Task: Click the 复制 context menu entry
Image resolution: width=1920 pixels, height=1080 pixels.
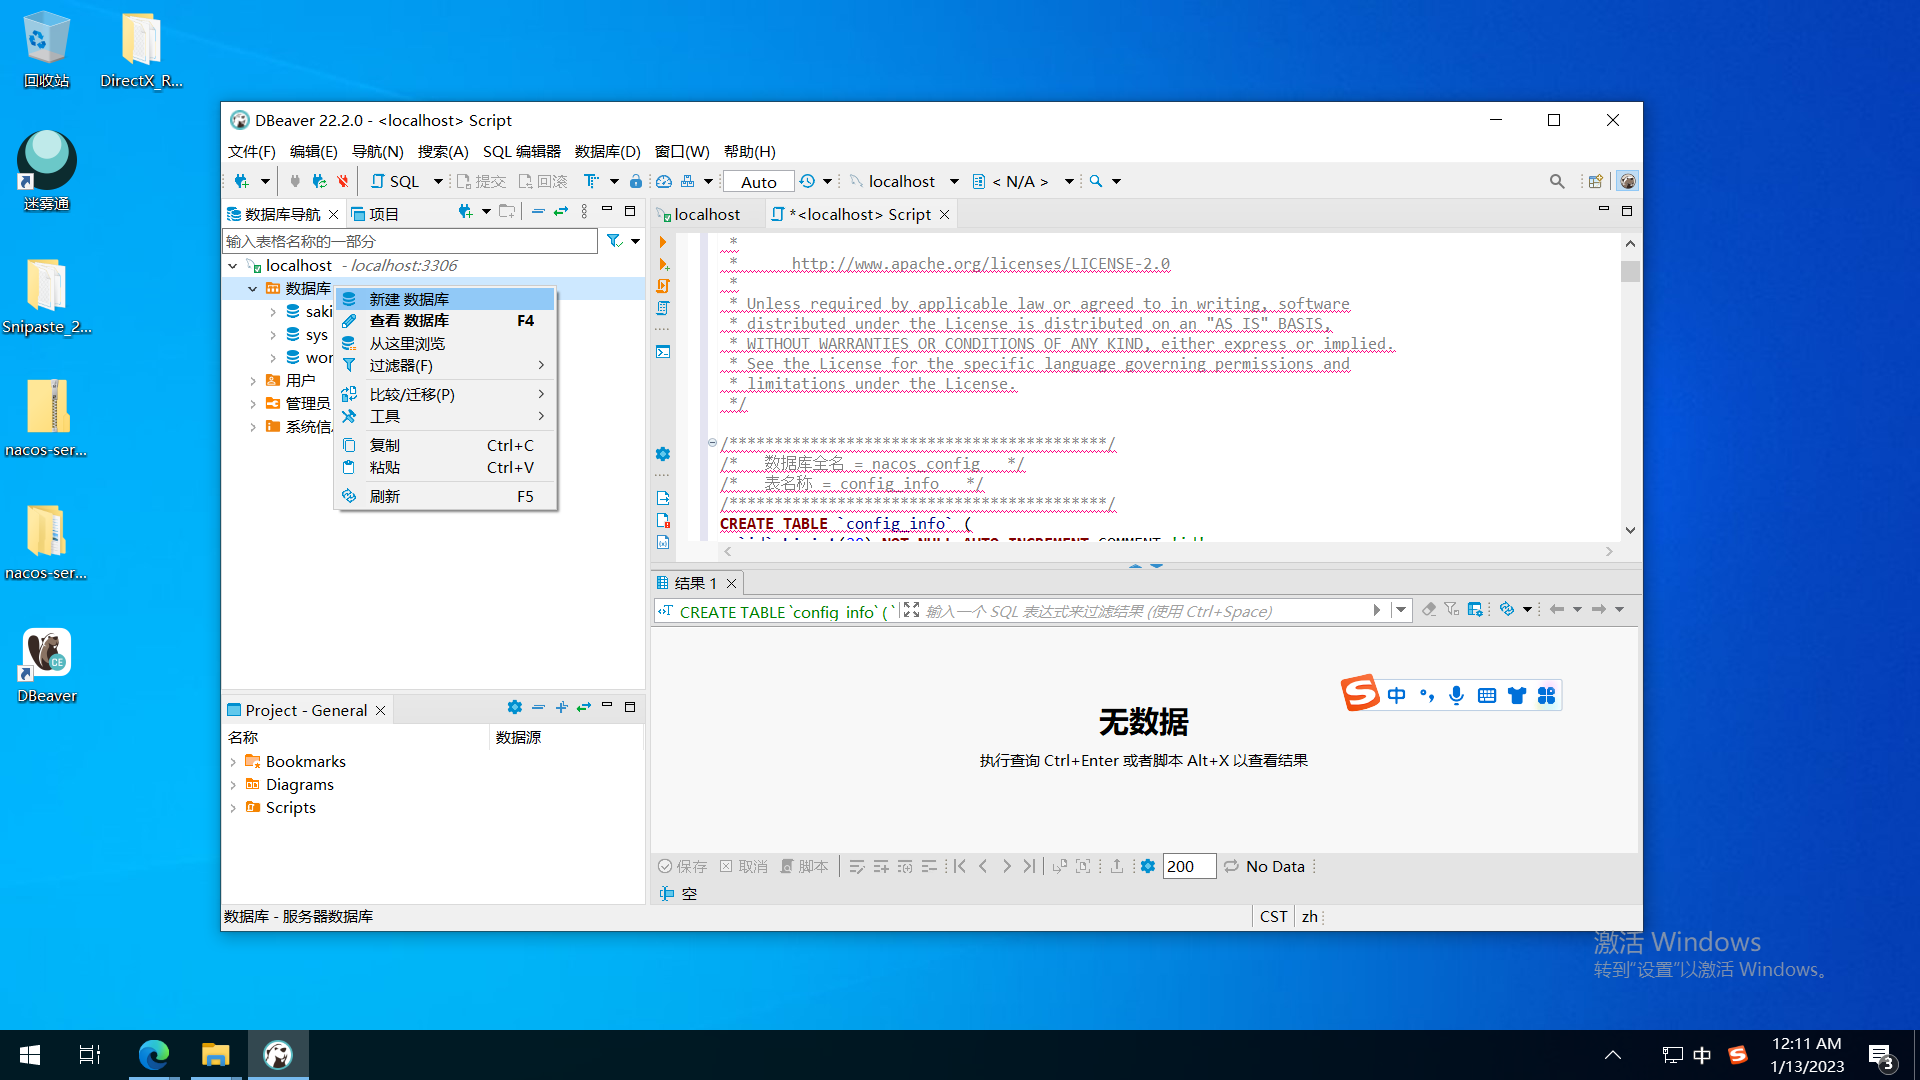Action: [x=445, y=446]
